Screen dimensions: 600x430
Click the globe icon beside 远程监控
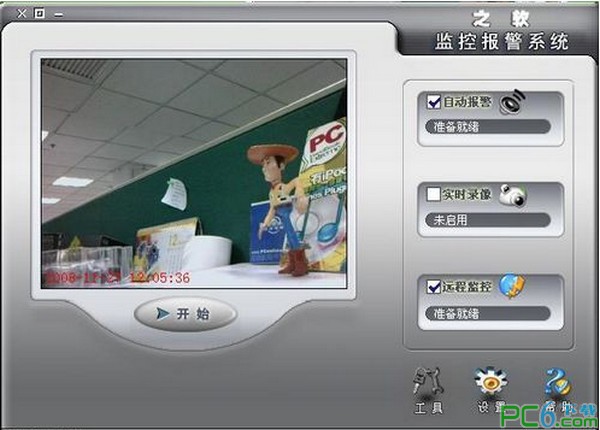[x=512, y=286]
